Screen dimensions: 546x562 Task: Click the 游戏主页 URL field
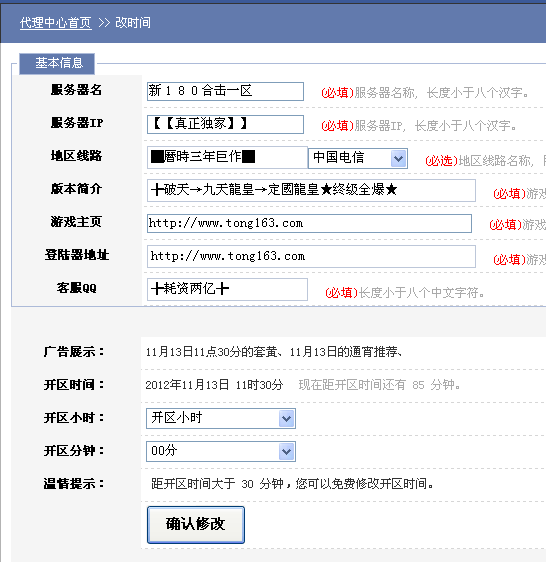pyautogui.click(x=309, y=223)
